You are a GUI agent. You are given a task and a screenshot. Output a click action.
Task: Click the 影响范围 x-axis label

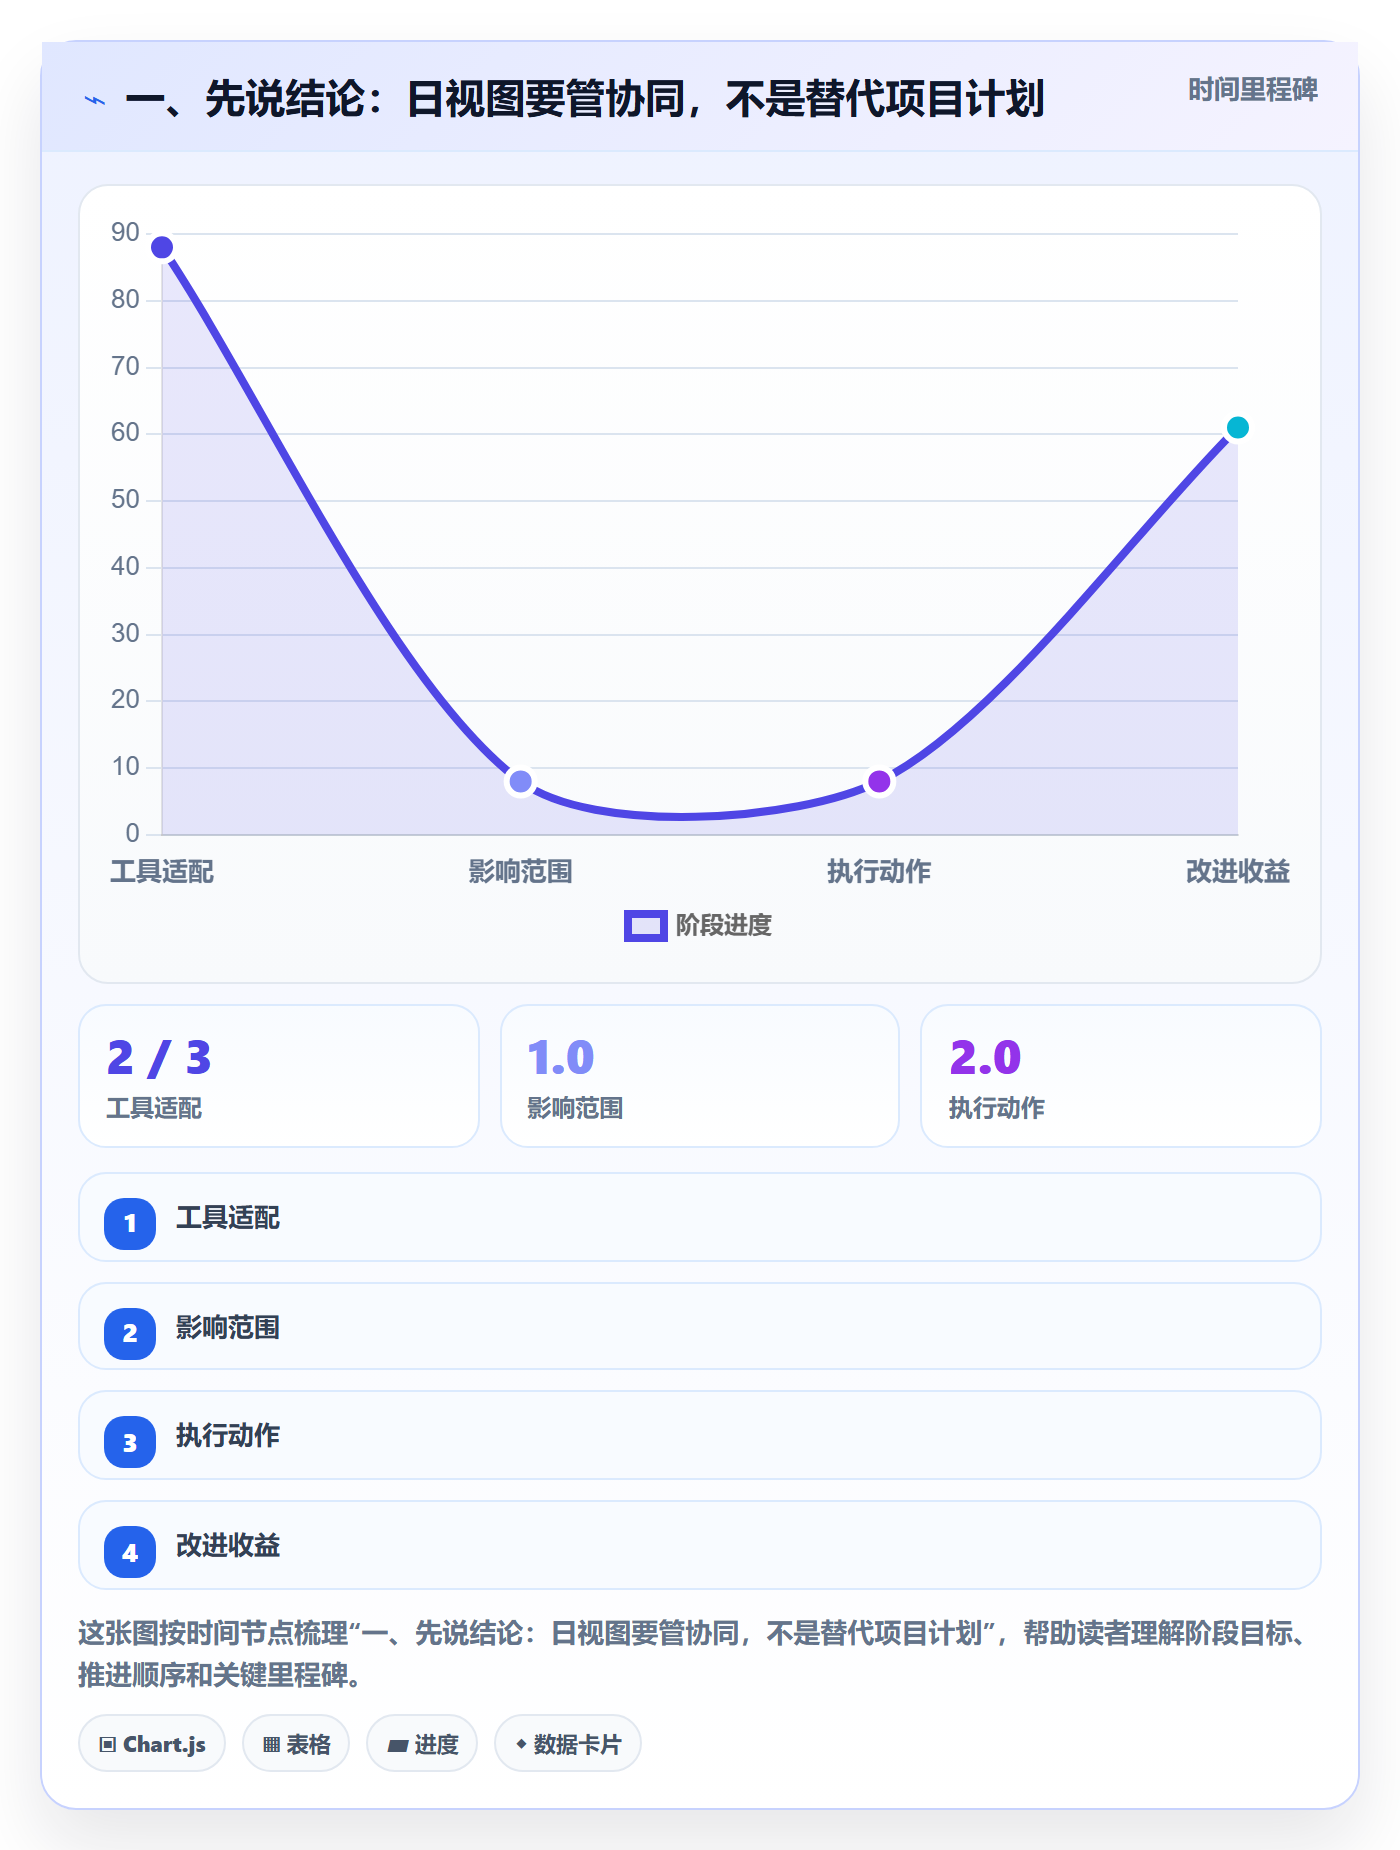click(x=520, y=871)
